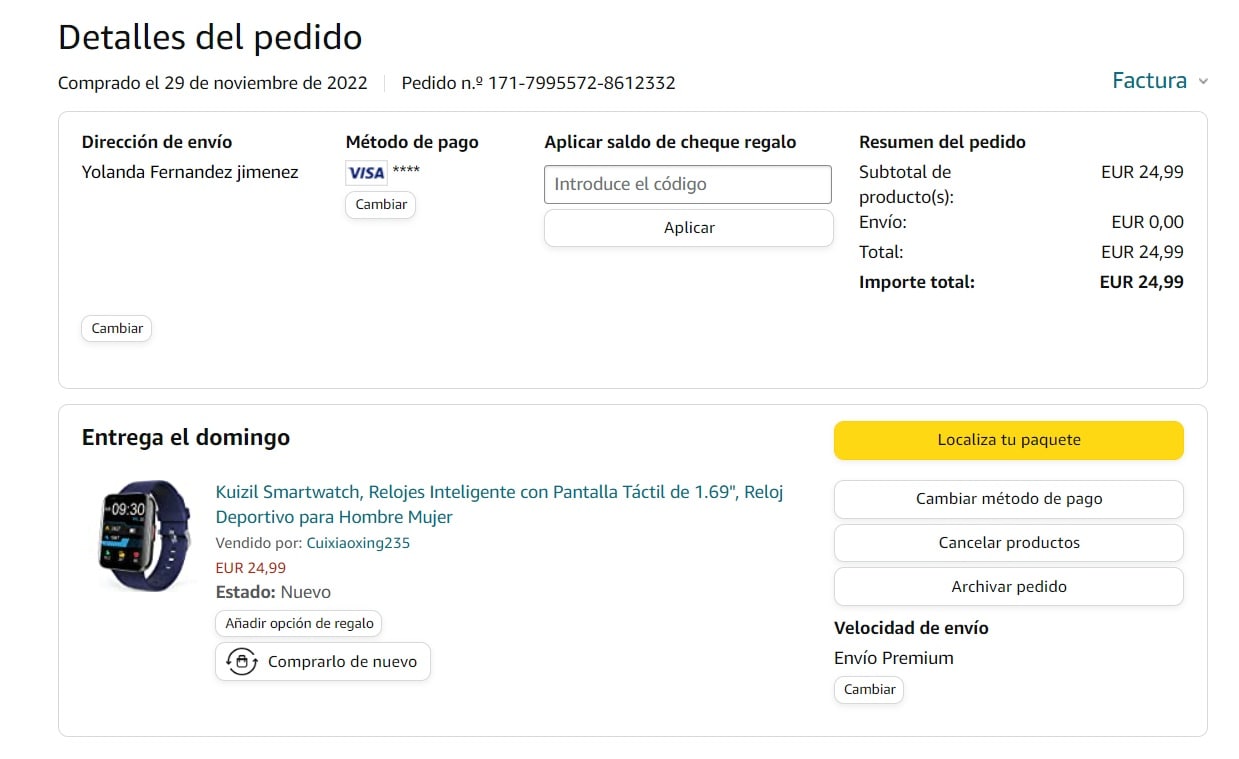Click the Comprarlo de nuevo button label
This screenshot has height=759, width=1239.
[x=342, y=662]
